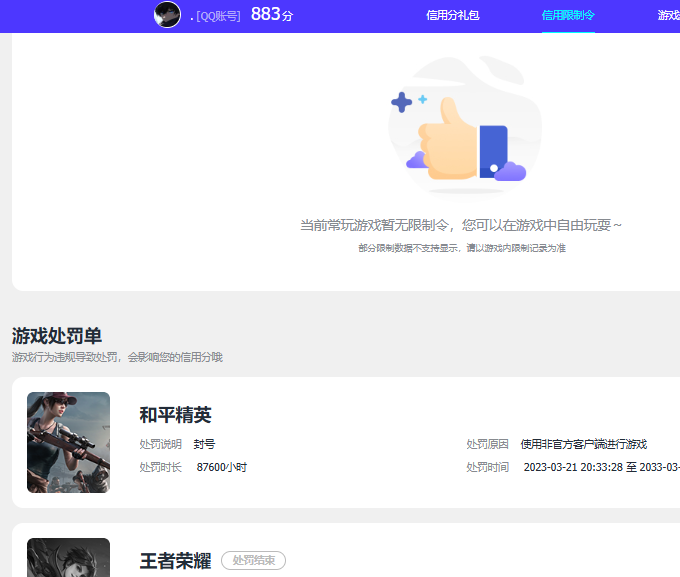Click the 处罚结束 status badge
The height and width of the screenshot is (577, 680).
tap(253, 561)
